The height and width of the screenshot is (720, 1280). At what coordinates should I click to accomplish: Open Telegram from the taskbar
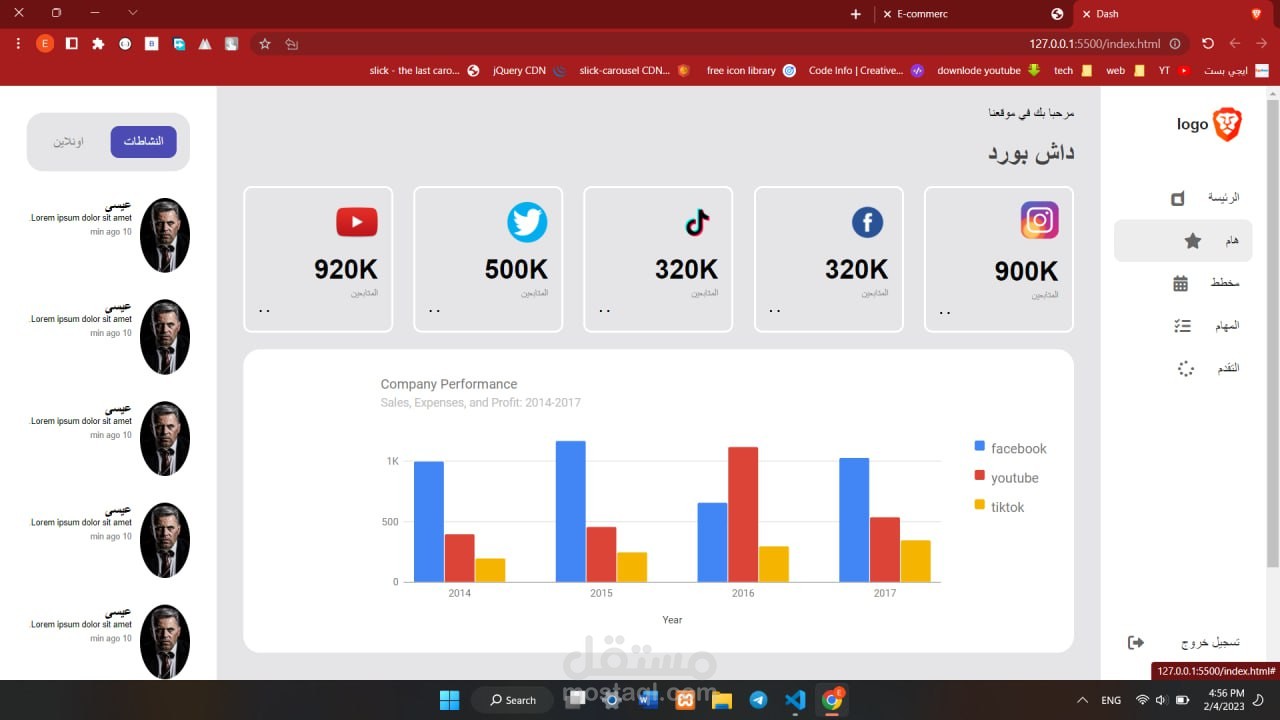click(758, 700)
